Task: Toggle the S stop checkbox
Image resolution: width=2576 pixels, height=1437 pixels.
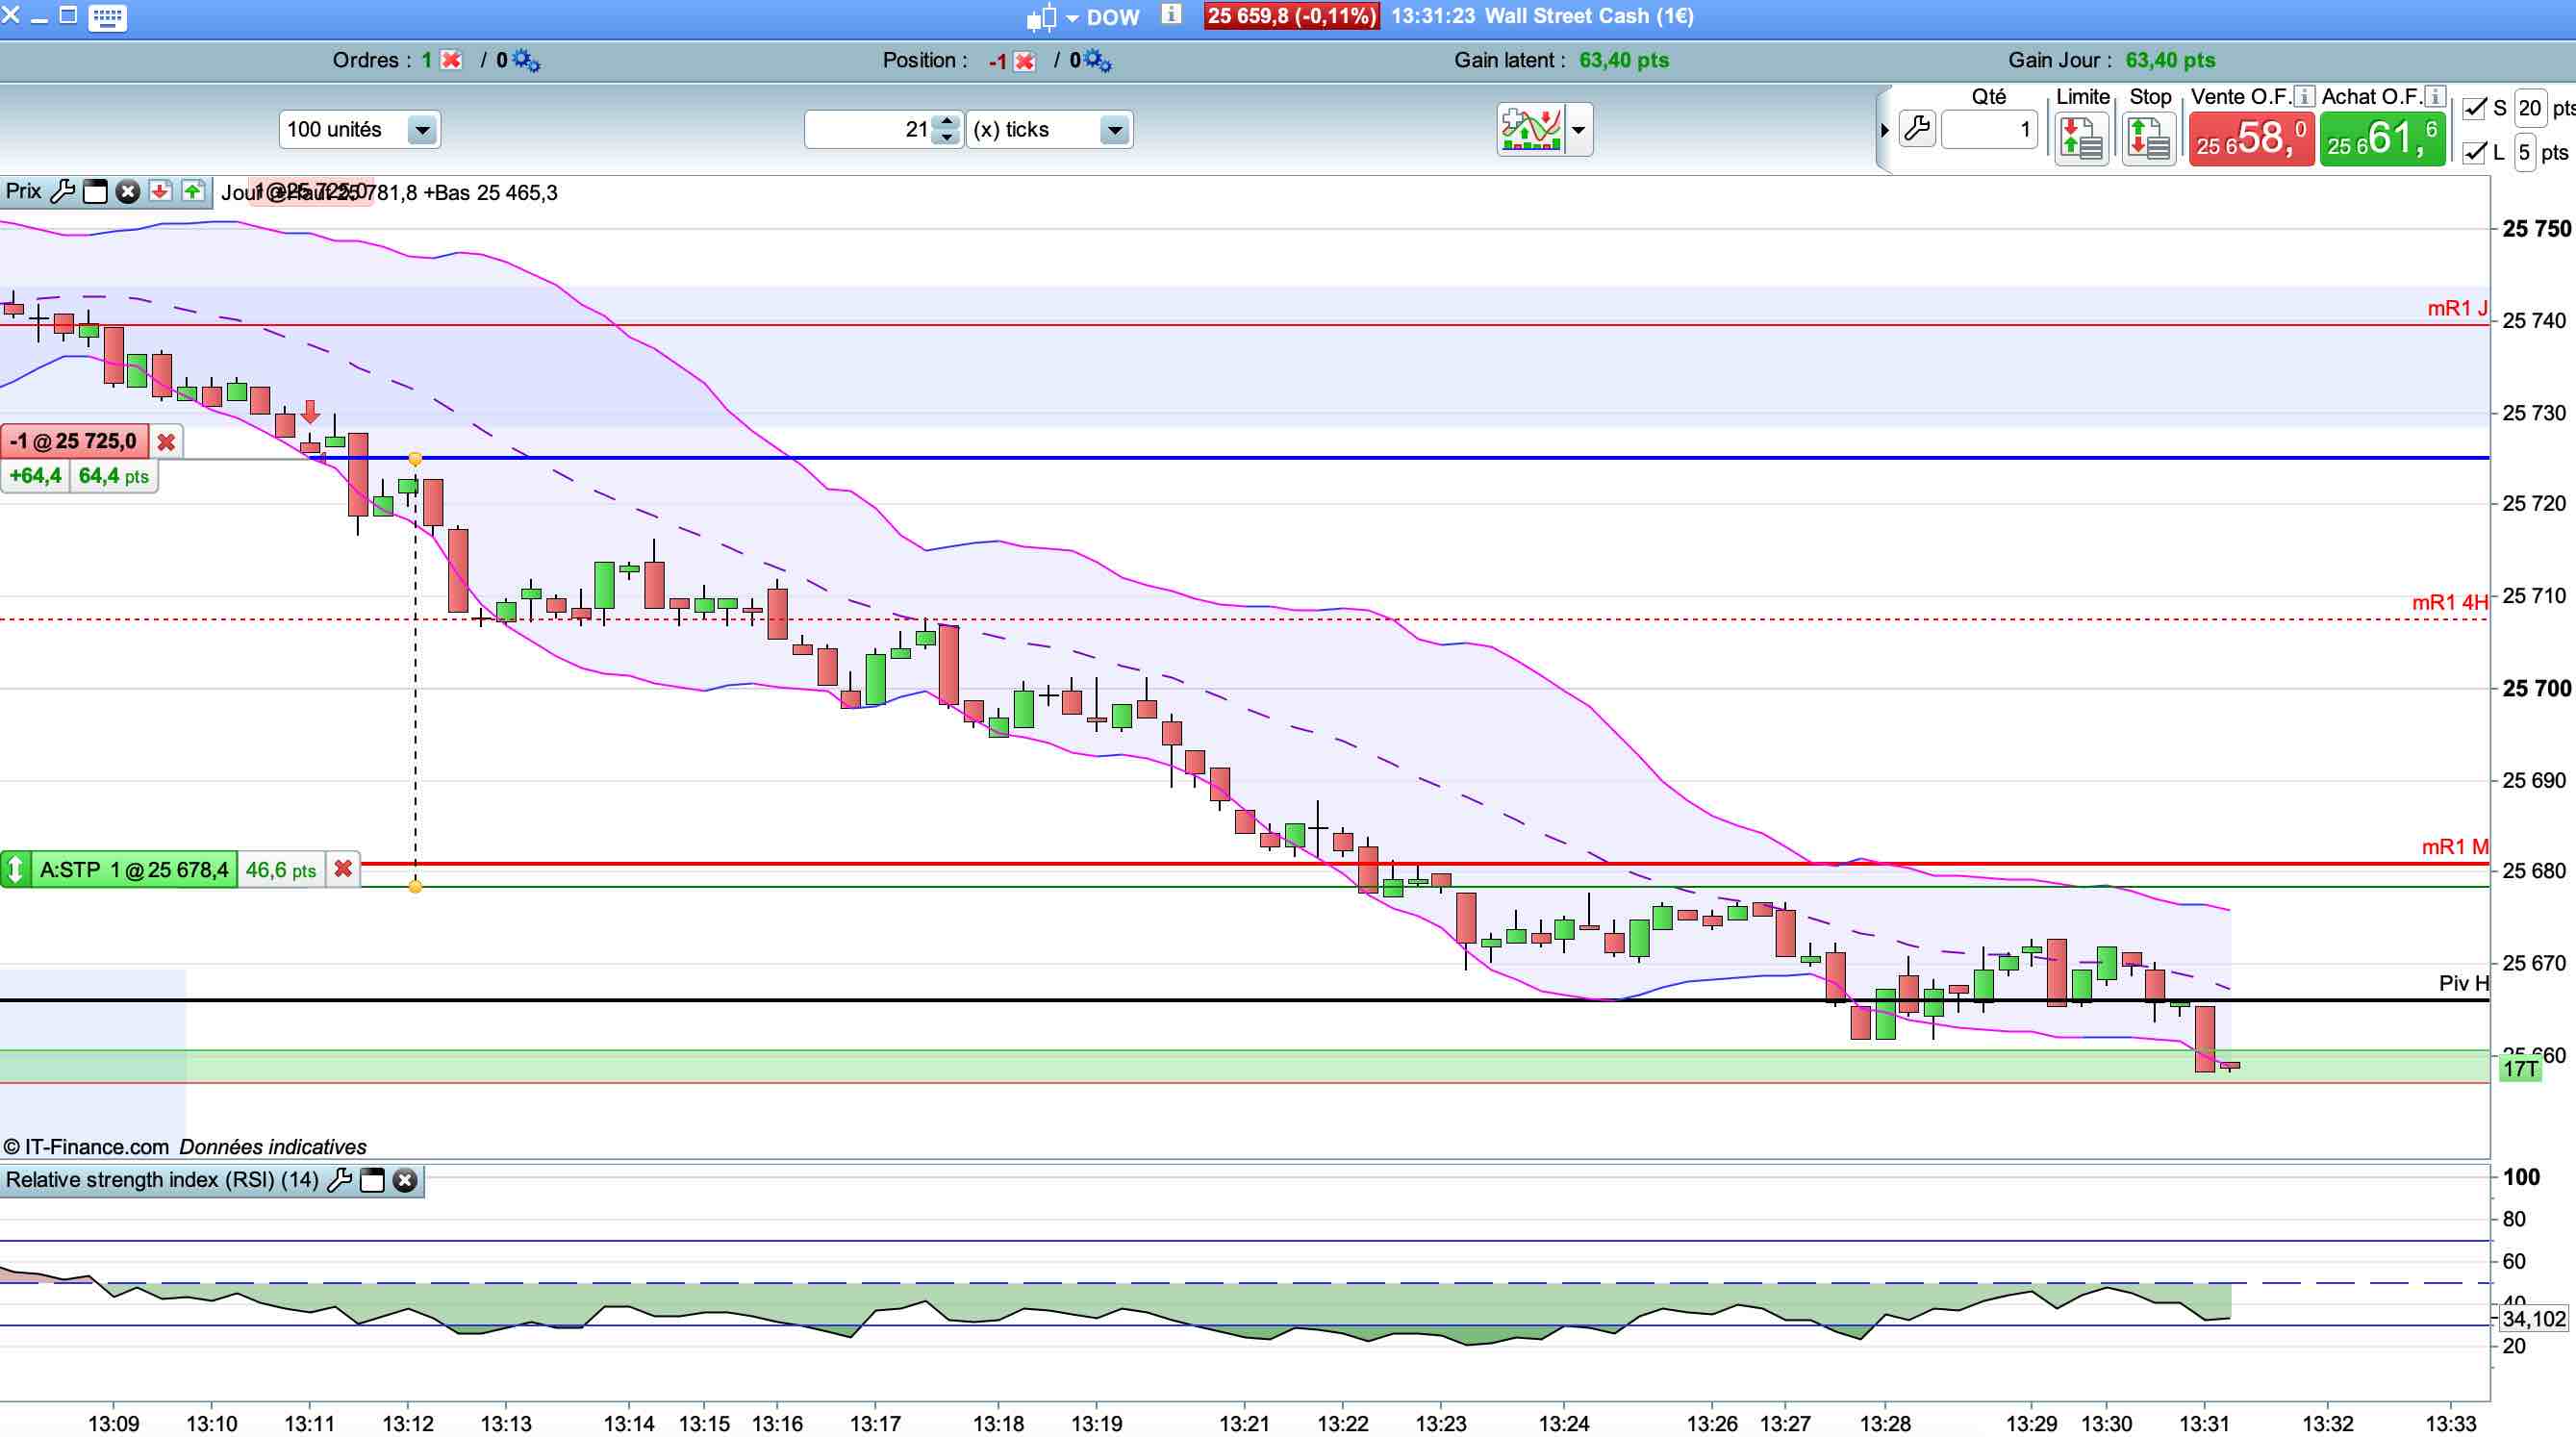Action: click(x=2474, y=108)
